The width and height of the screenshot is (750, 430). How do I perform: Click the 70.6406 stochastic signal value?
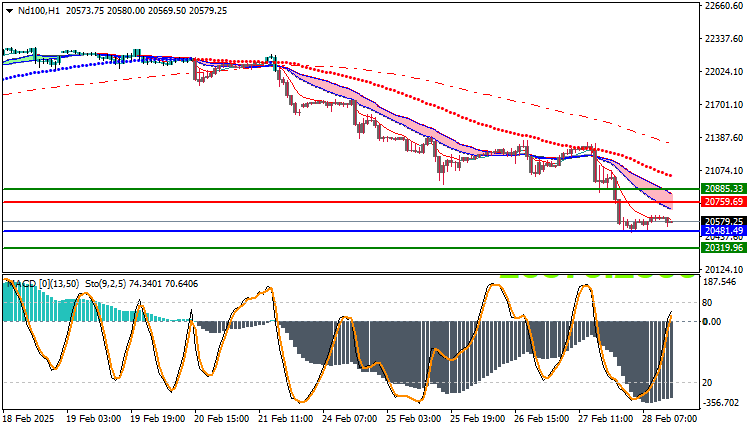coord(181,284)
